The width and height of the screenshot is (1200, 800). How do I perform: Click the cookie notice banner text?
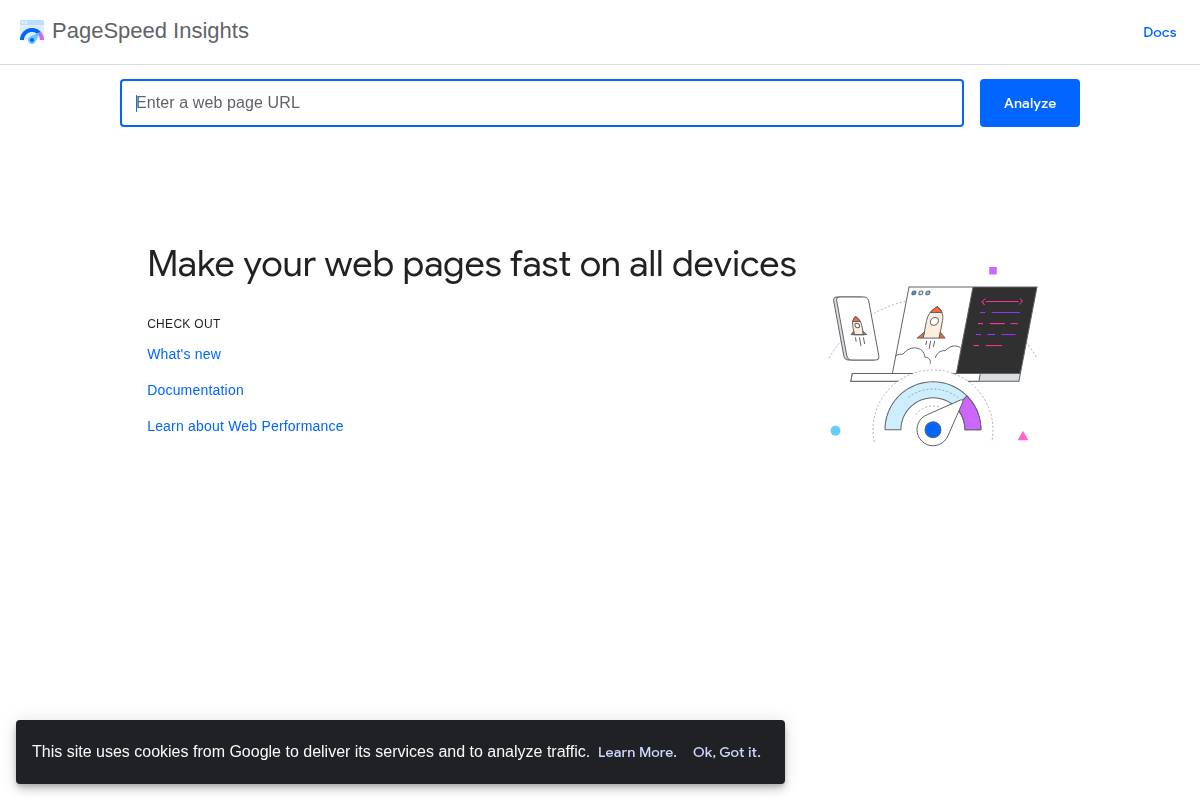coord(311,751)
